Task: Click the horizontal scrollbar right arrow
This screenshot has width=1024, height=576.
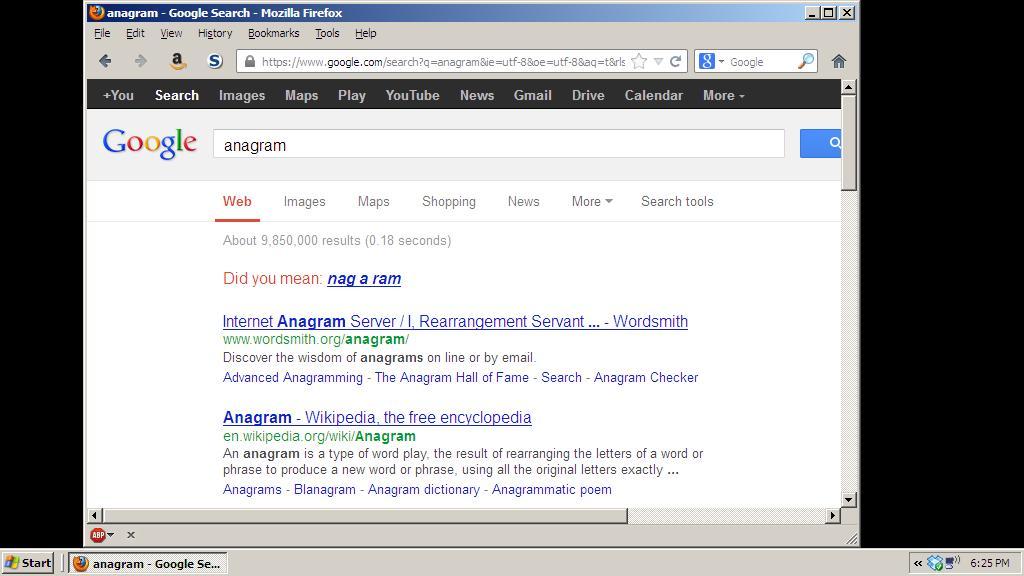Action: (833, 515)
